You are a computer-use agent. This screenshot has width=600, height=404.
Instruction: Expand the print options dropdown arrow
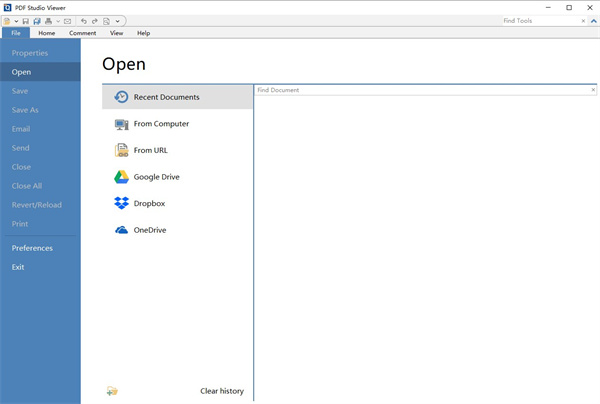click(x=57, y=21)
